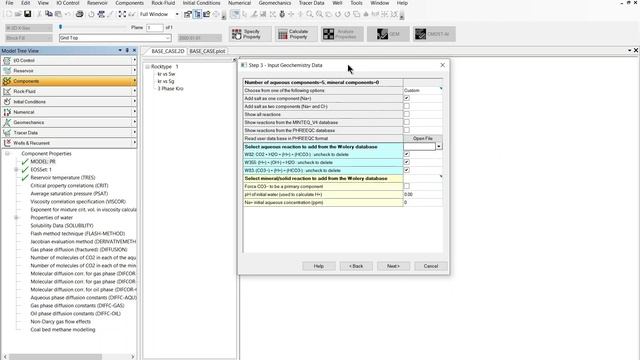Image resolution: width=640 pixels, height=360 pixels.
Task: Collapse the Rocktype 1 tree node
Action: 147,67
